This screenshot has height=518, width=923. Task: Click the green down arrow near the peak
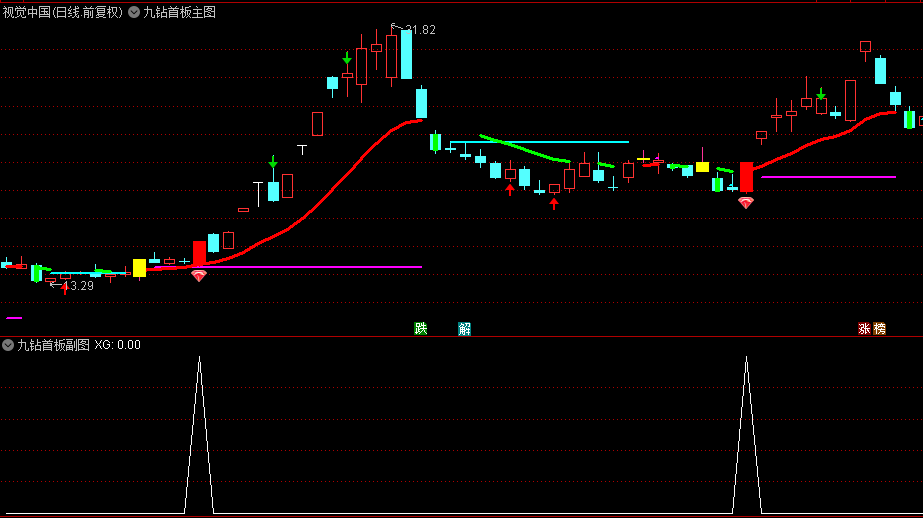pyautogui.click(x=347, y=58)
